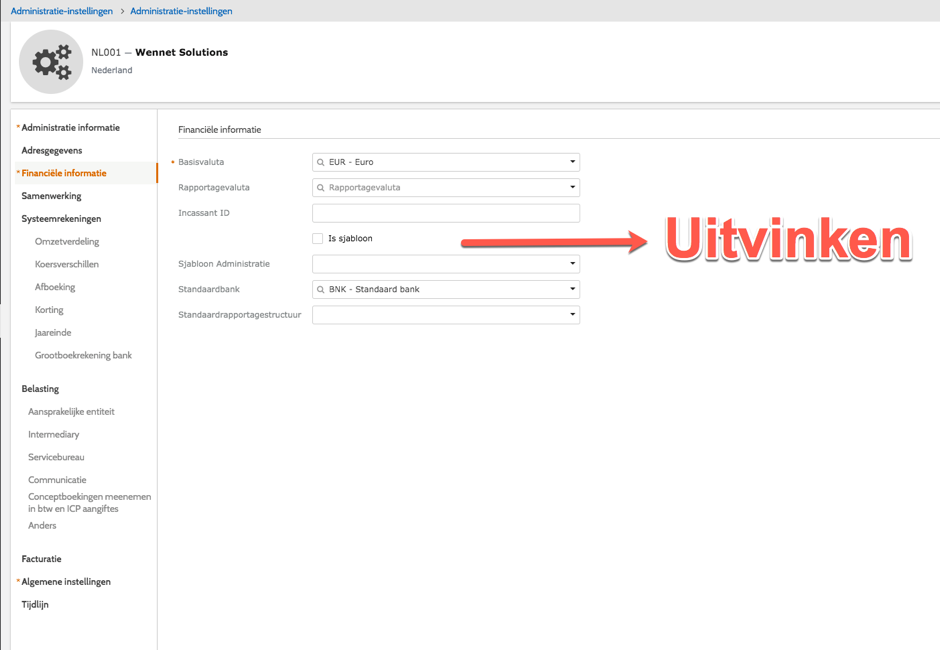Image resolution: width=940 pixels, height=650 pixels.
Task: Expand Sjabloon Administratie dropdown
Action: point(573,264)
